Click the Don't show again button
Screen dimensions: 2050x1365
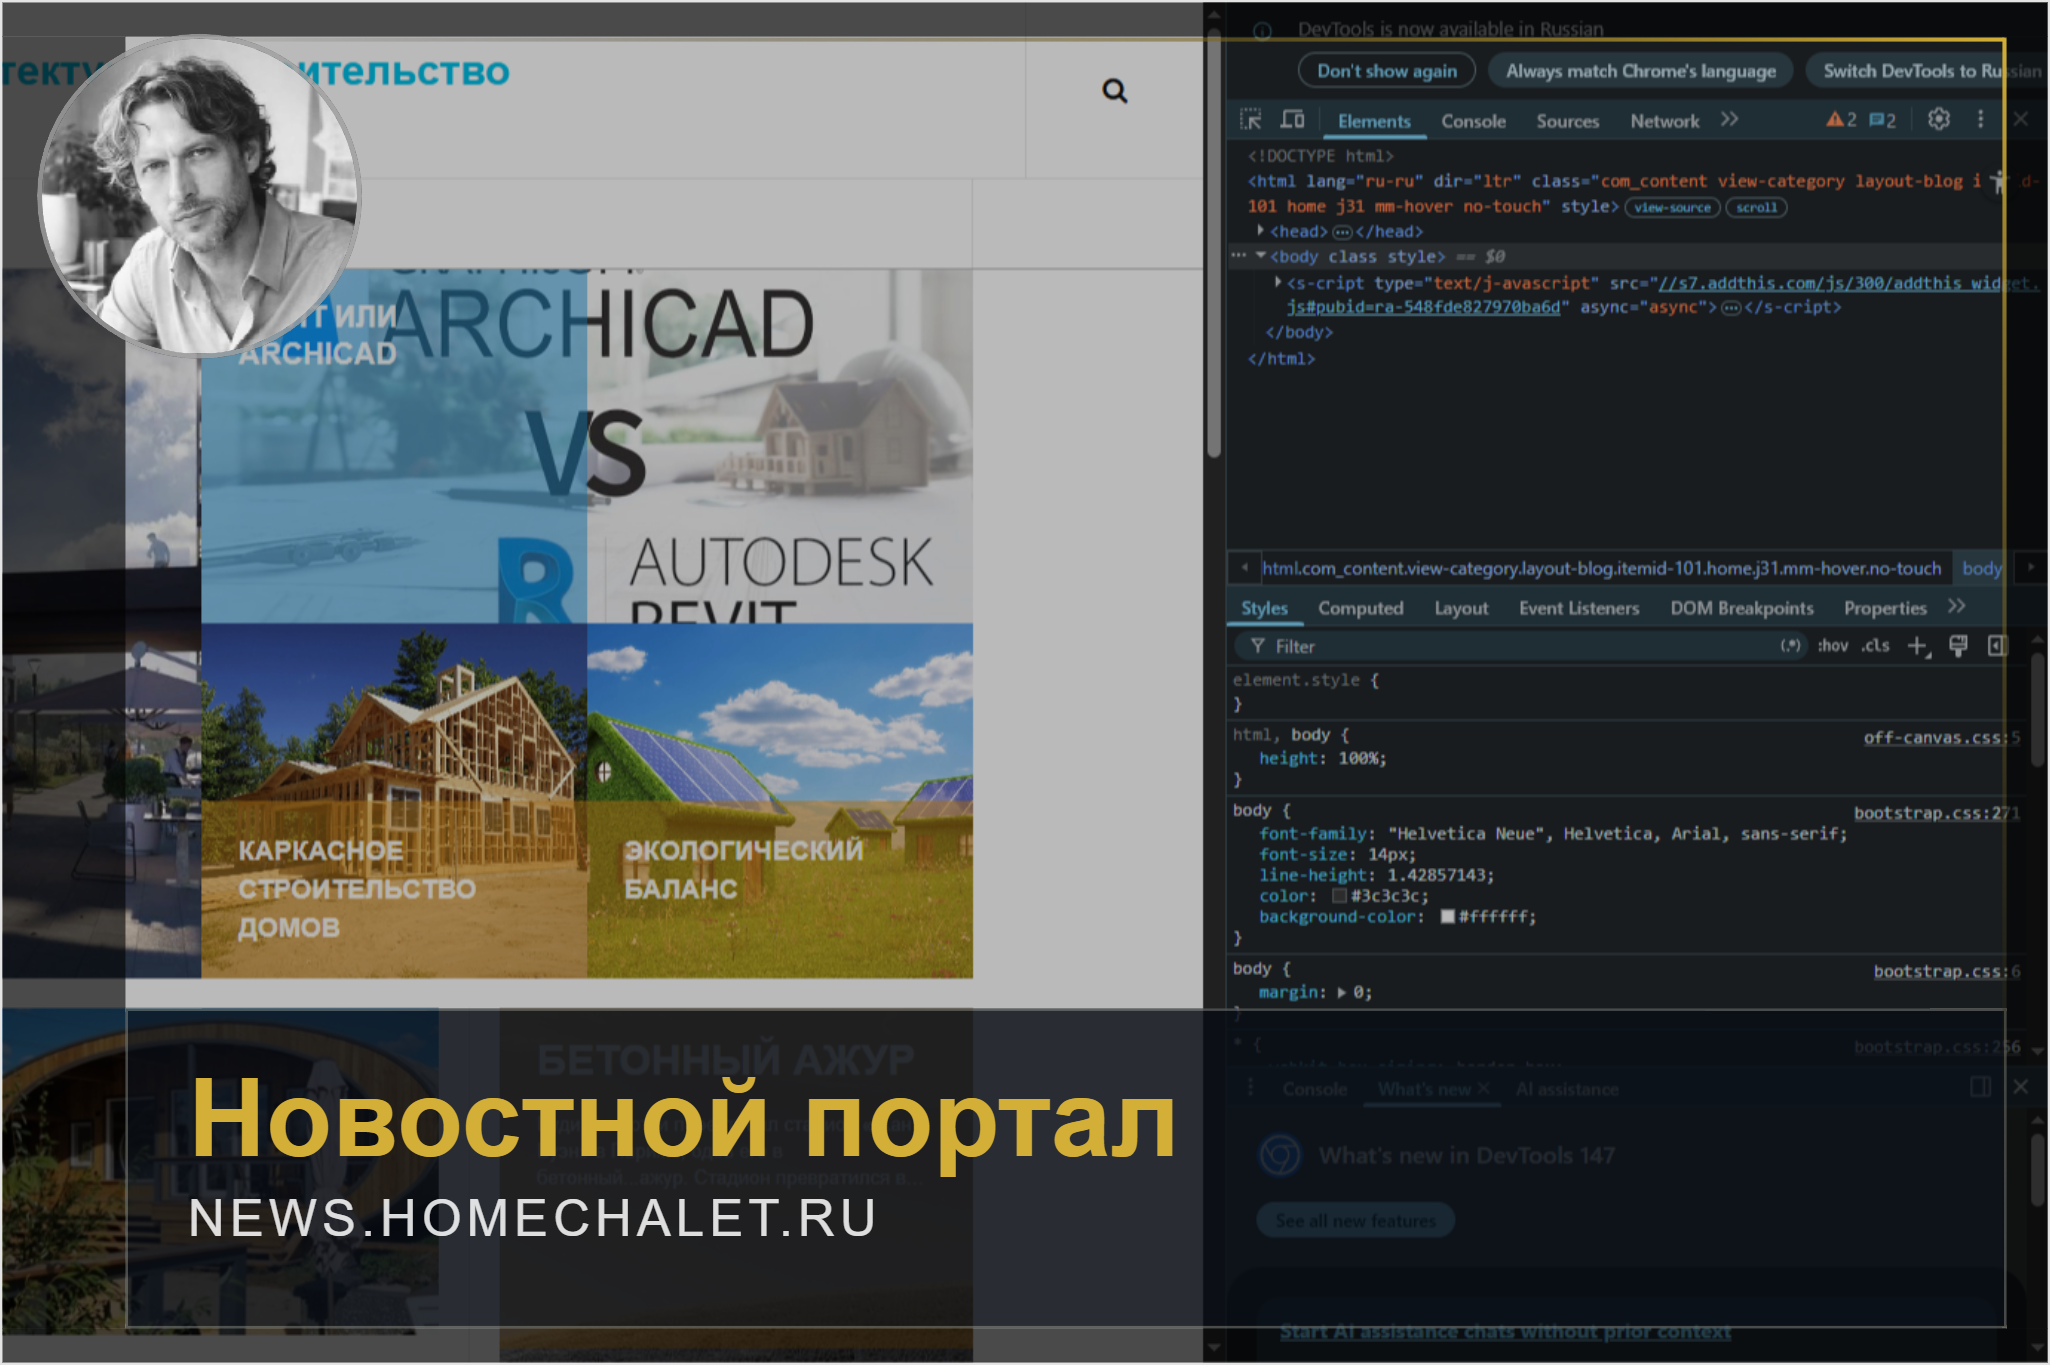coord(1386,71)
